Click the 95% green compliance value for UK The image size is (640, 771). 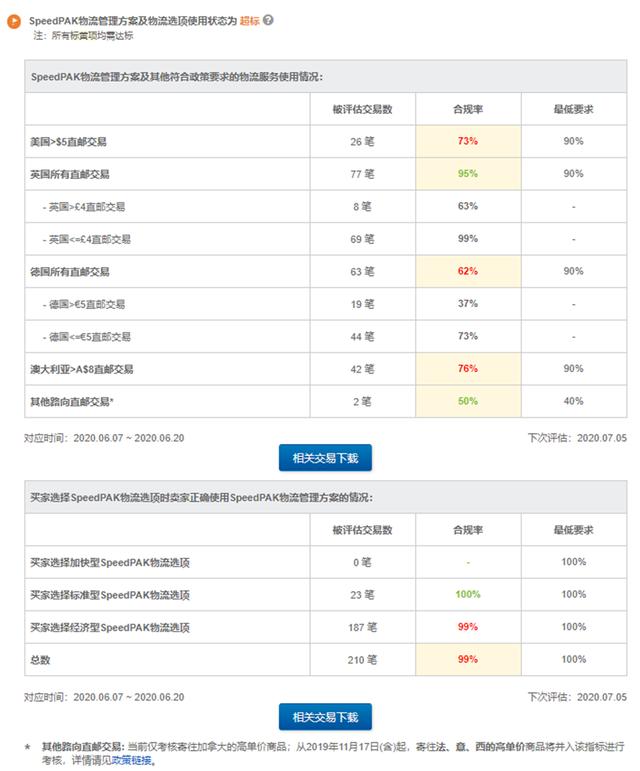coord(467,174)
